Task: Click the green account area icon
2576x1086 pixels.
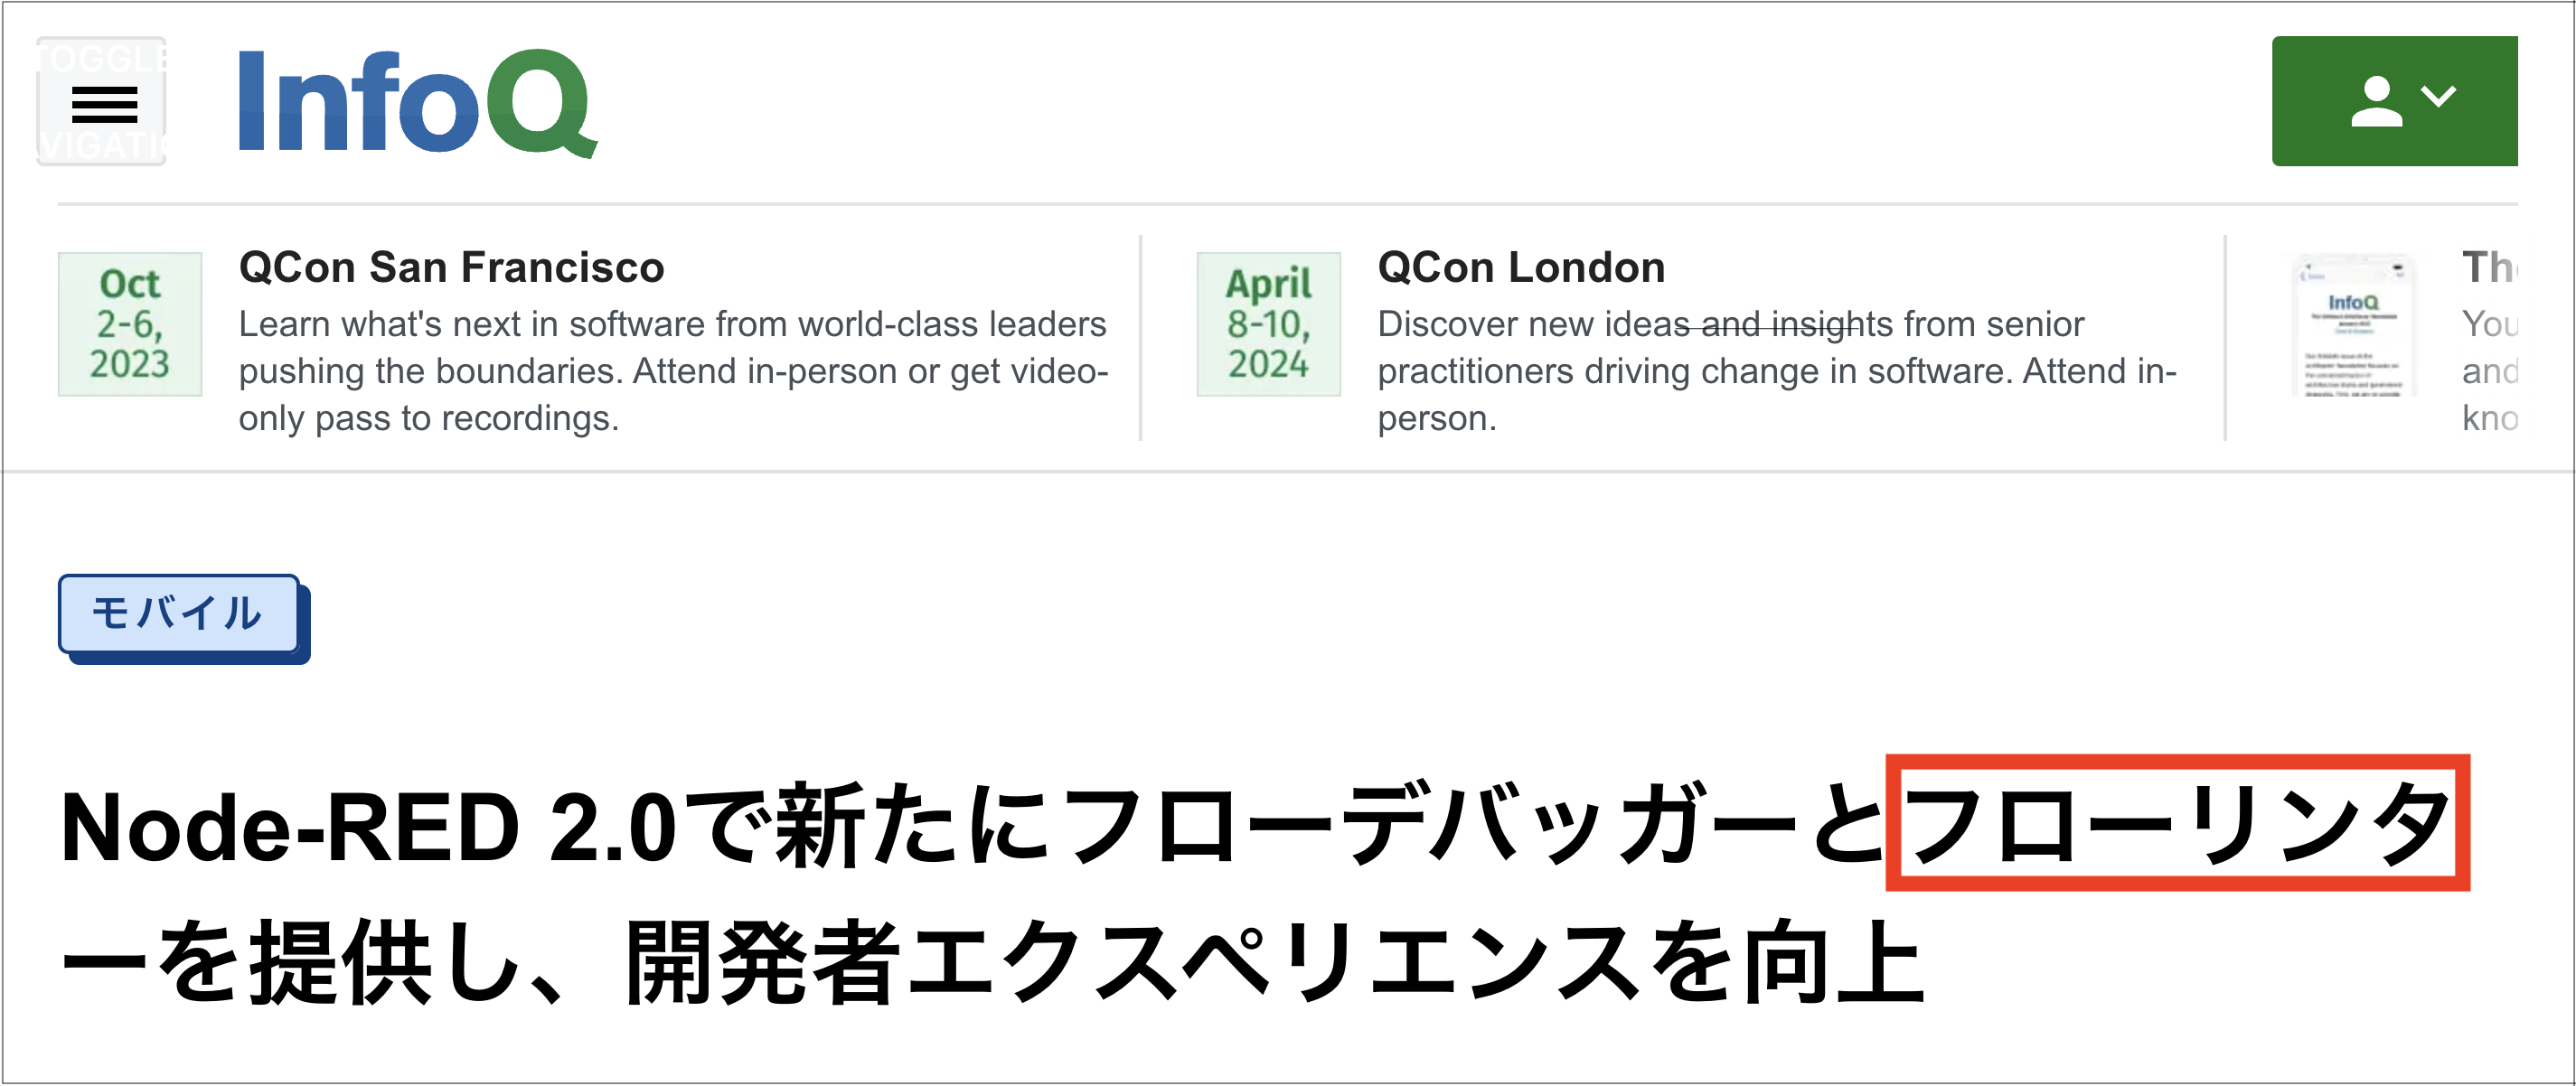Action: 2395,99
